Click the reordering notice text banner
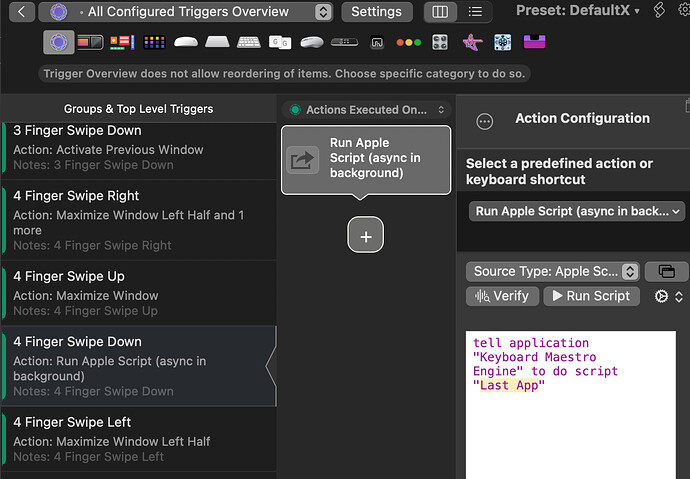Image resolution: width=690 pixels, height=479 pixels. click(x=284, y=73)
